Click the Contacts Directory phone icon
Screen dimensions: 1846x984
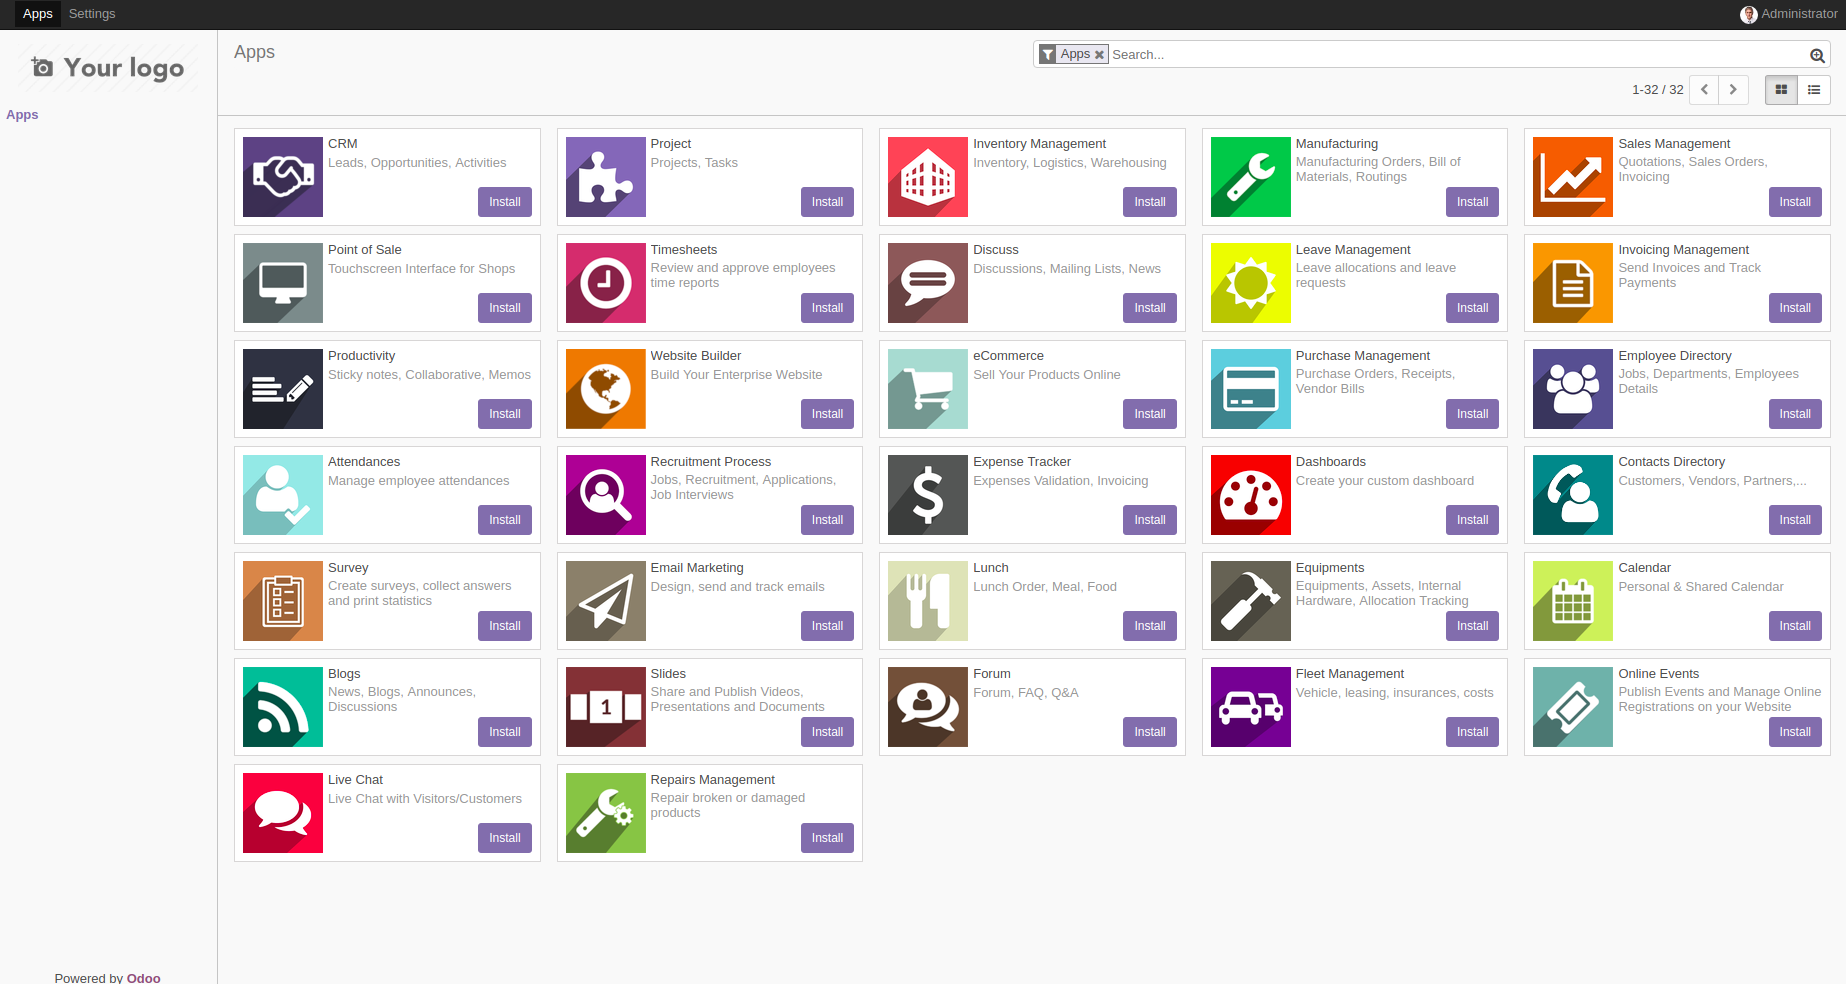(1573, 495)
